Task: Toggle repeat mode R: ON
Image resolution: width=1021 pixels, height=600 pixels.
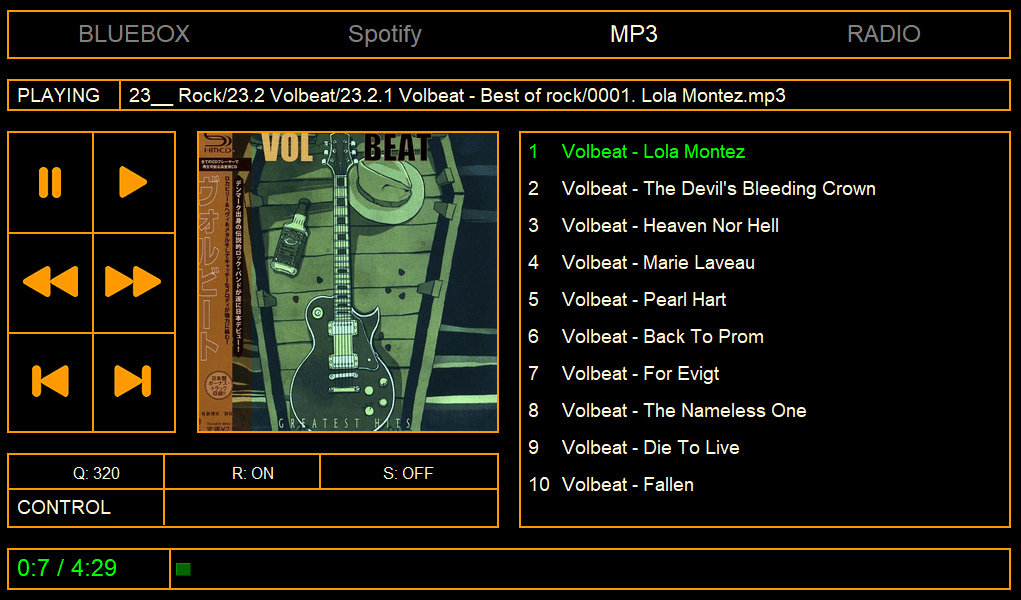Action: point(253,473)
